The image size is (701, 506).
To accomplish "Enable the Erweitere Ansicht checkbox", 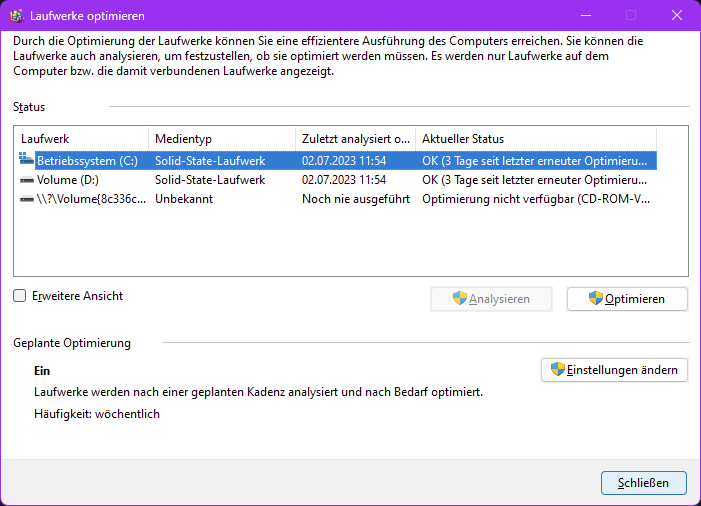I will click(x=20, y=296).
